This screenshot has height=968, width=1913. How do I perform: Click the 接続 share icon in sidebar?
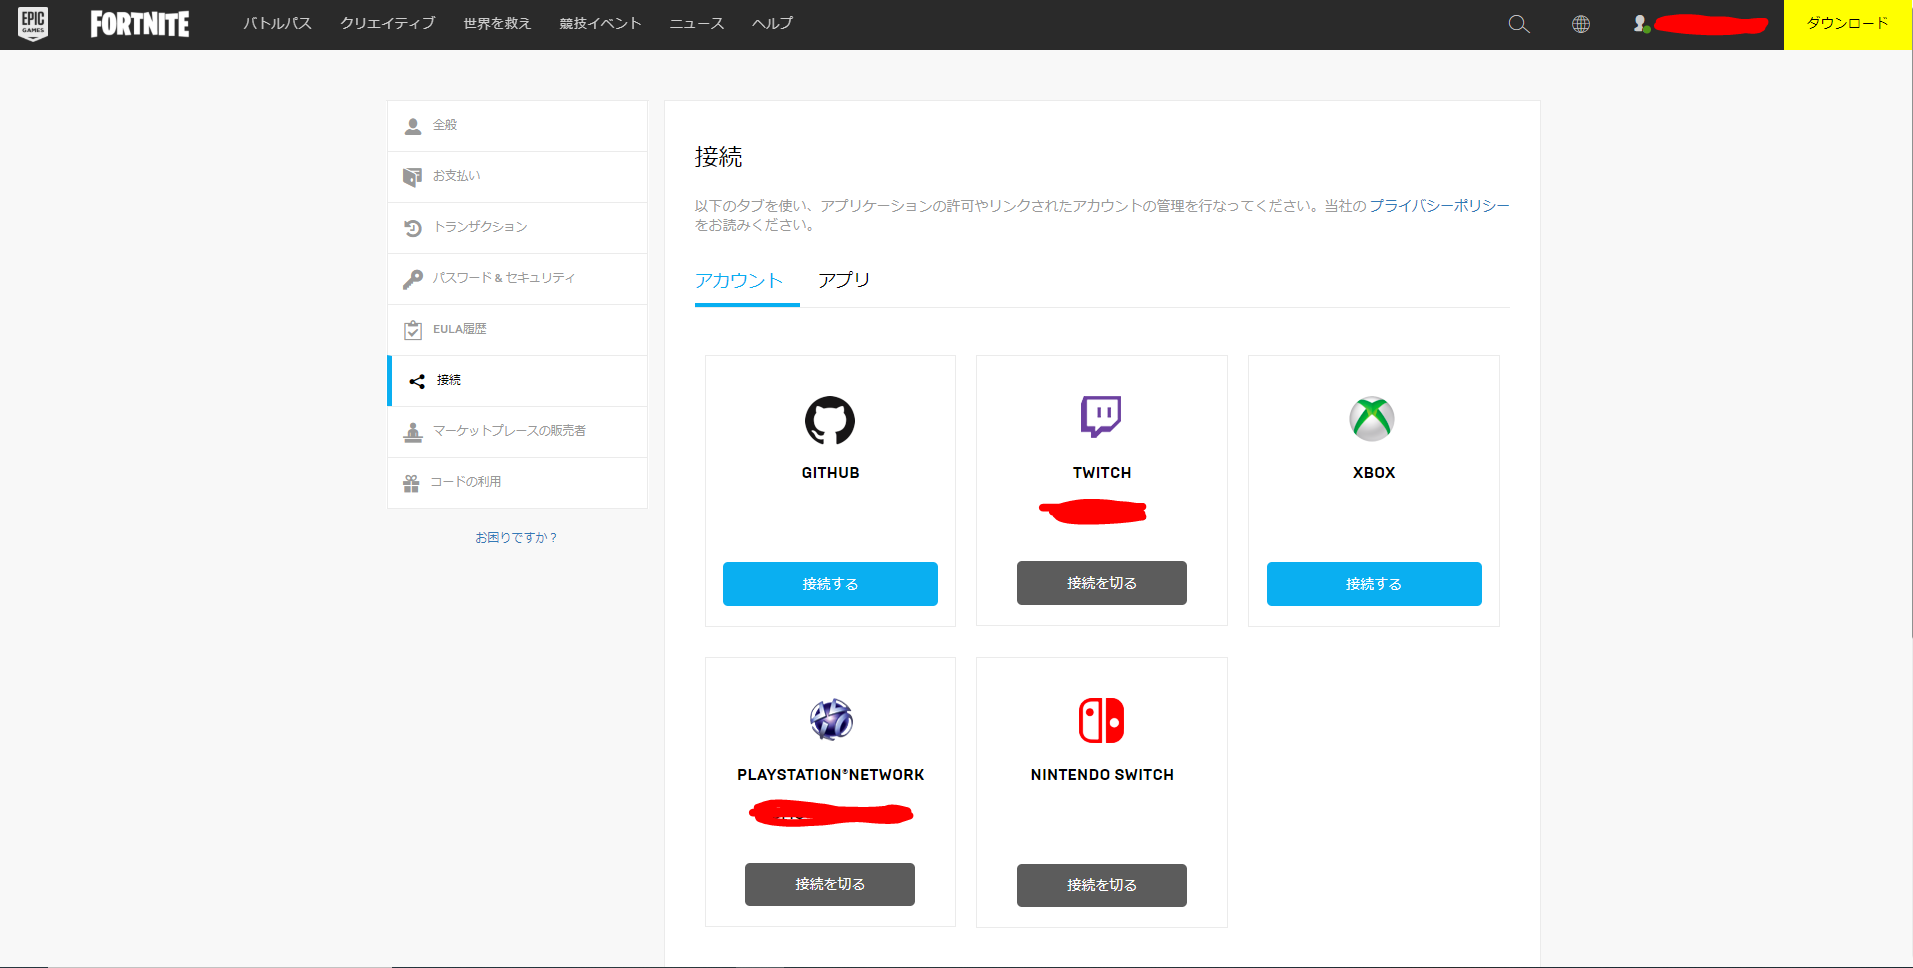(x=417, y=381)
